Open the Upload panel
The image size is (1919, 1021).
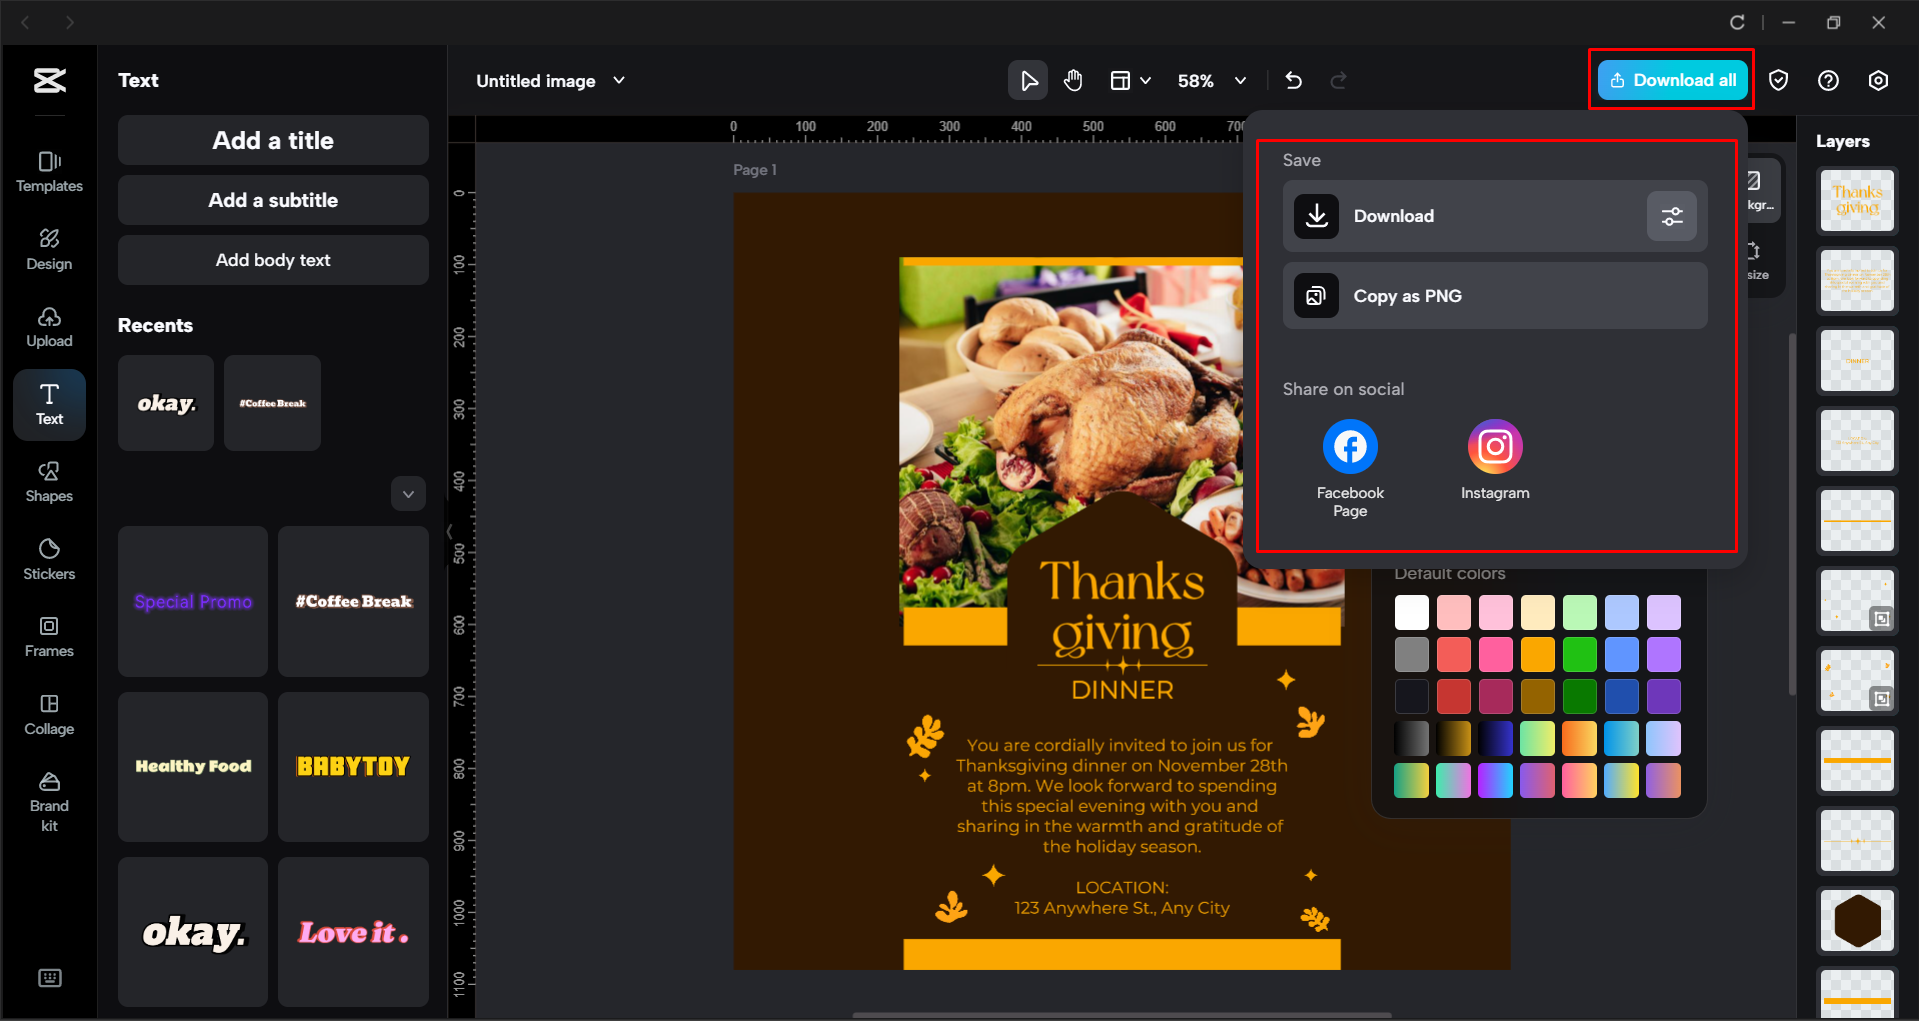coord(49,326)
